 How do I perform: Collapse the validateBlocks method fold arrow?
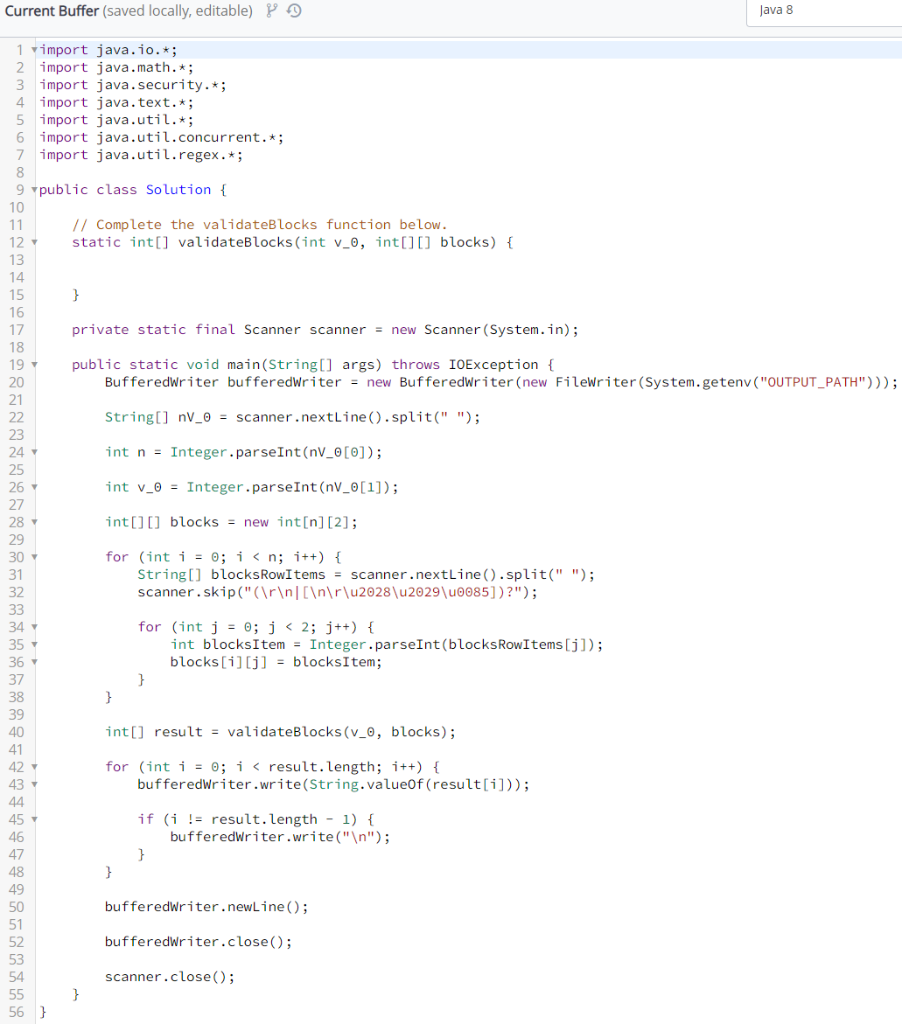pos(33,242)
